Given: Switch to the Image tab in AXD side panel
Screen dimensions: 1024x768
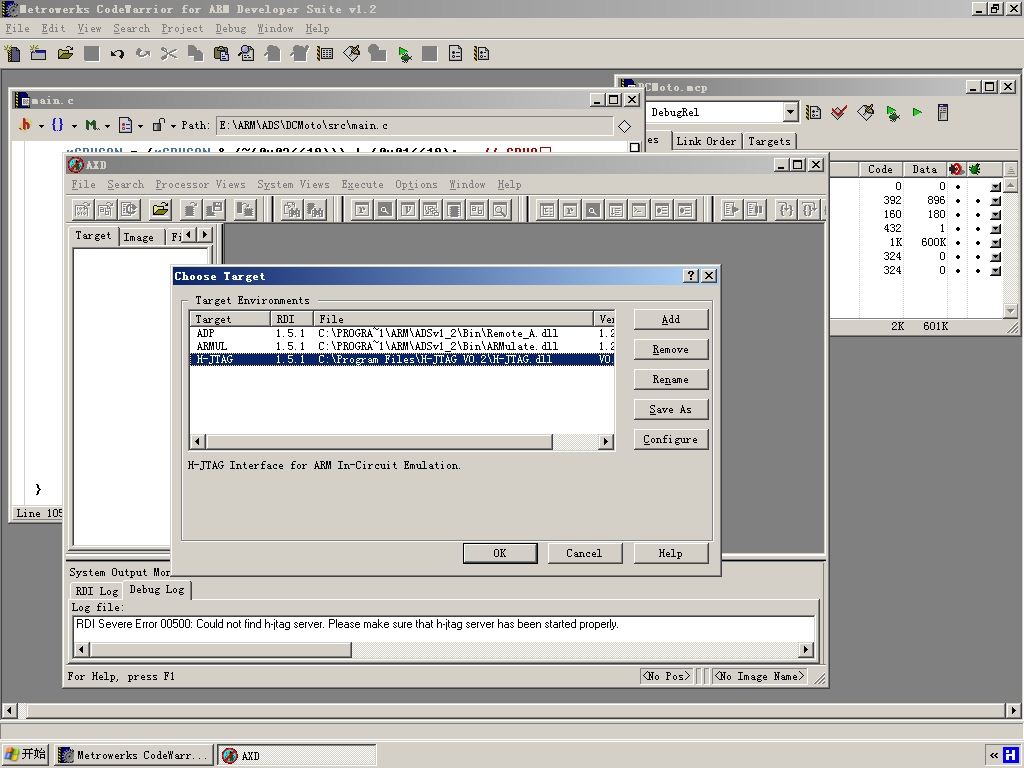Looking at the screenshot, I should point(138,237).
